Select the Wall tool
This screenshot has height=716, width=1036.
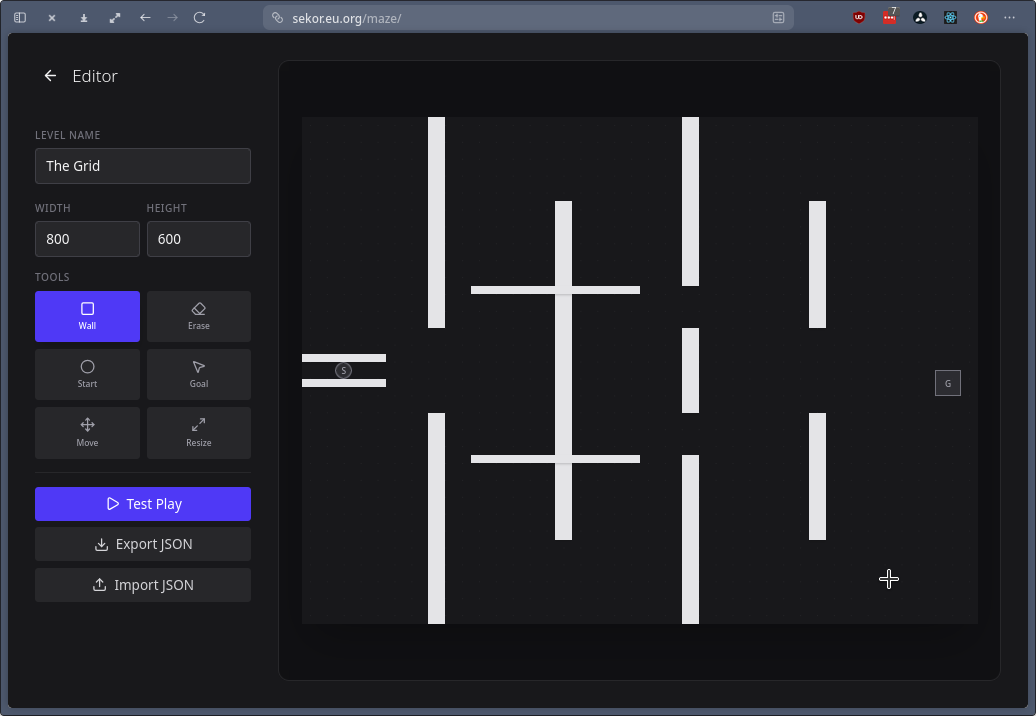[87, 316]
